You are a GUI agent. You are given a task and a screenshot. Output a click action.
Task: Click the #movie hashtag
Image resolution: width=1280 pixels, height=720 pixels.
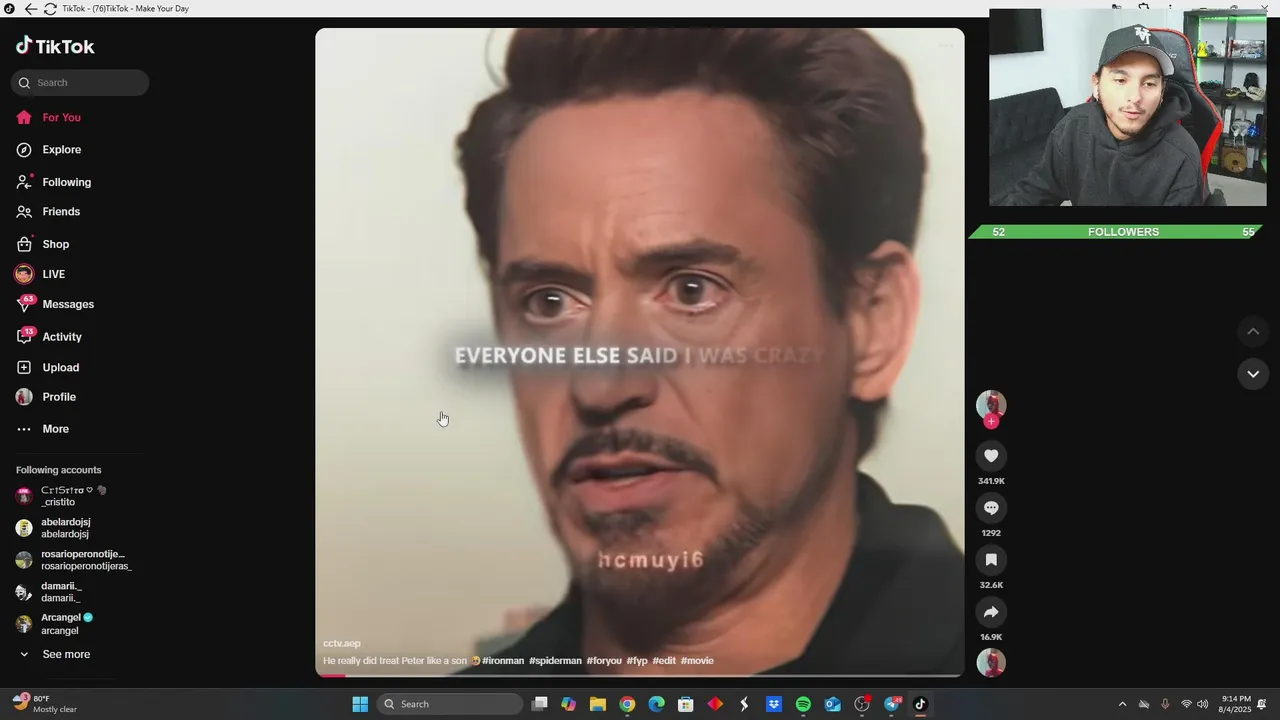pos(697,661)
